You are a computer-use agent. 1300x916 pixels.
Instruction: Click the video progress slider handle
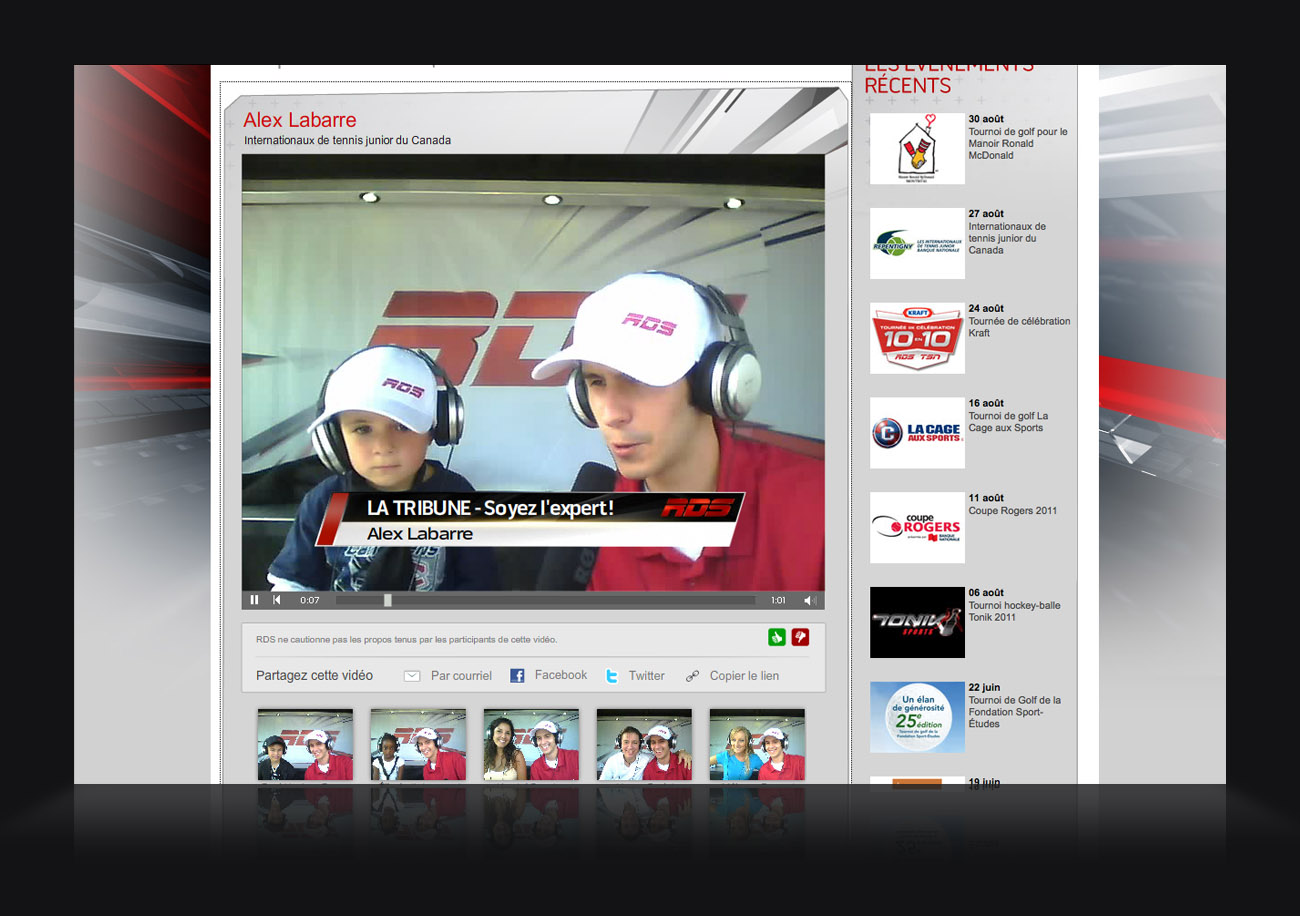pos(388,600)
